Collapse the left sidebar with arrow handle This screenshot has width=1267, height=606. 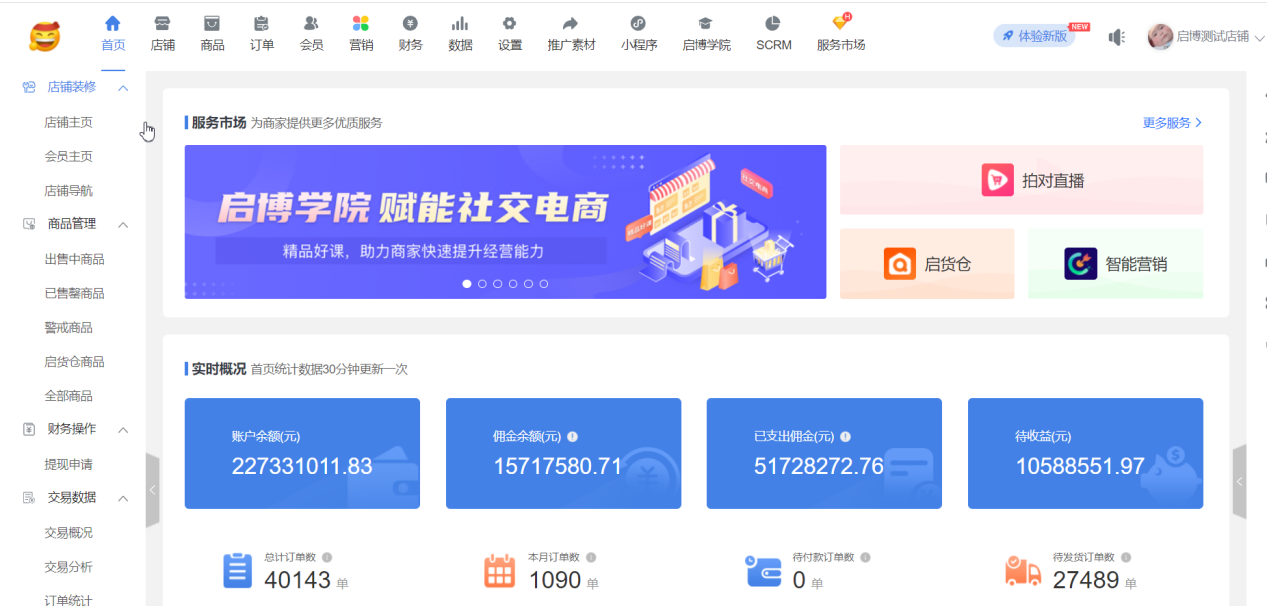(152, 490)
